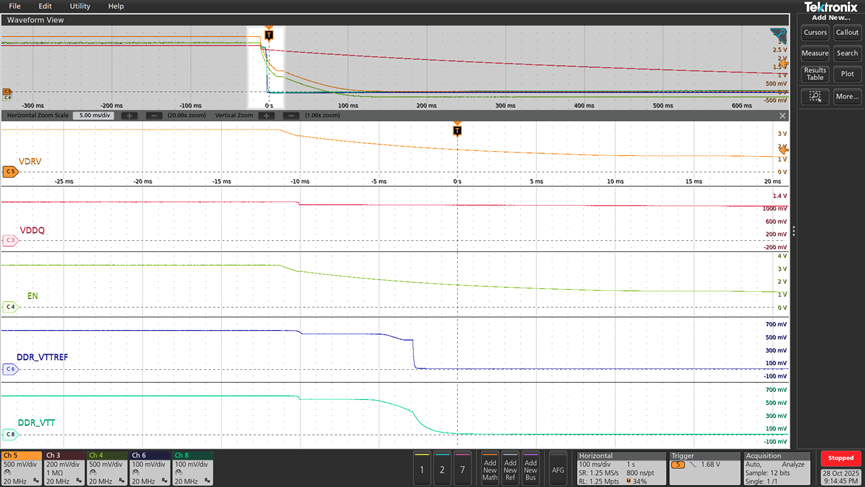
Task: Click the vertical zoom in plus button
Action: coord(266,115)
